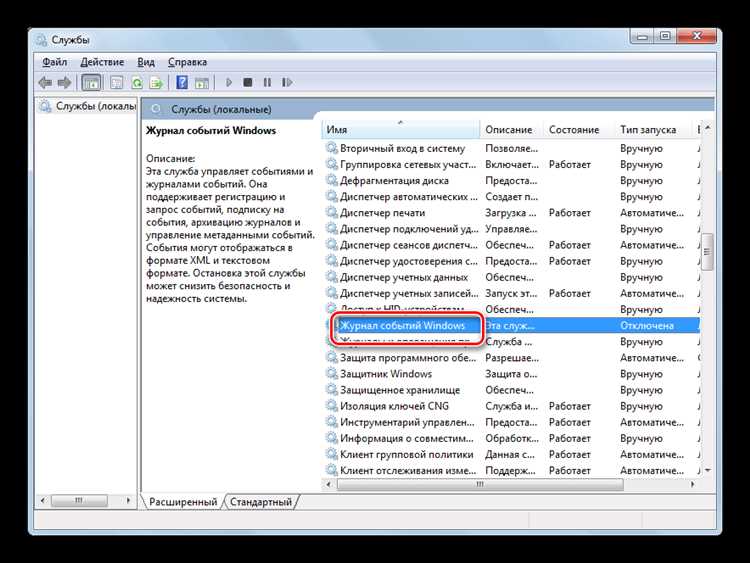Stop the service with the square icon

247,82
